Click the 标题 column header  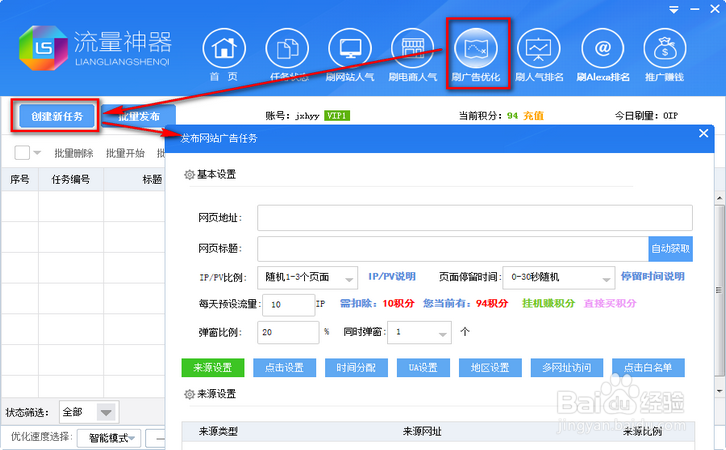152,180
